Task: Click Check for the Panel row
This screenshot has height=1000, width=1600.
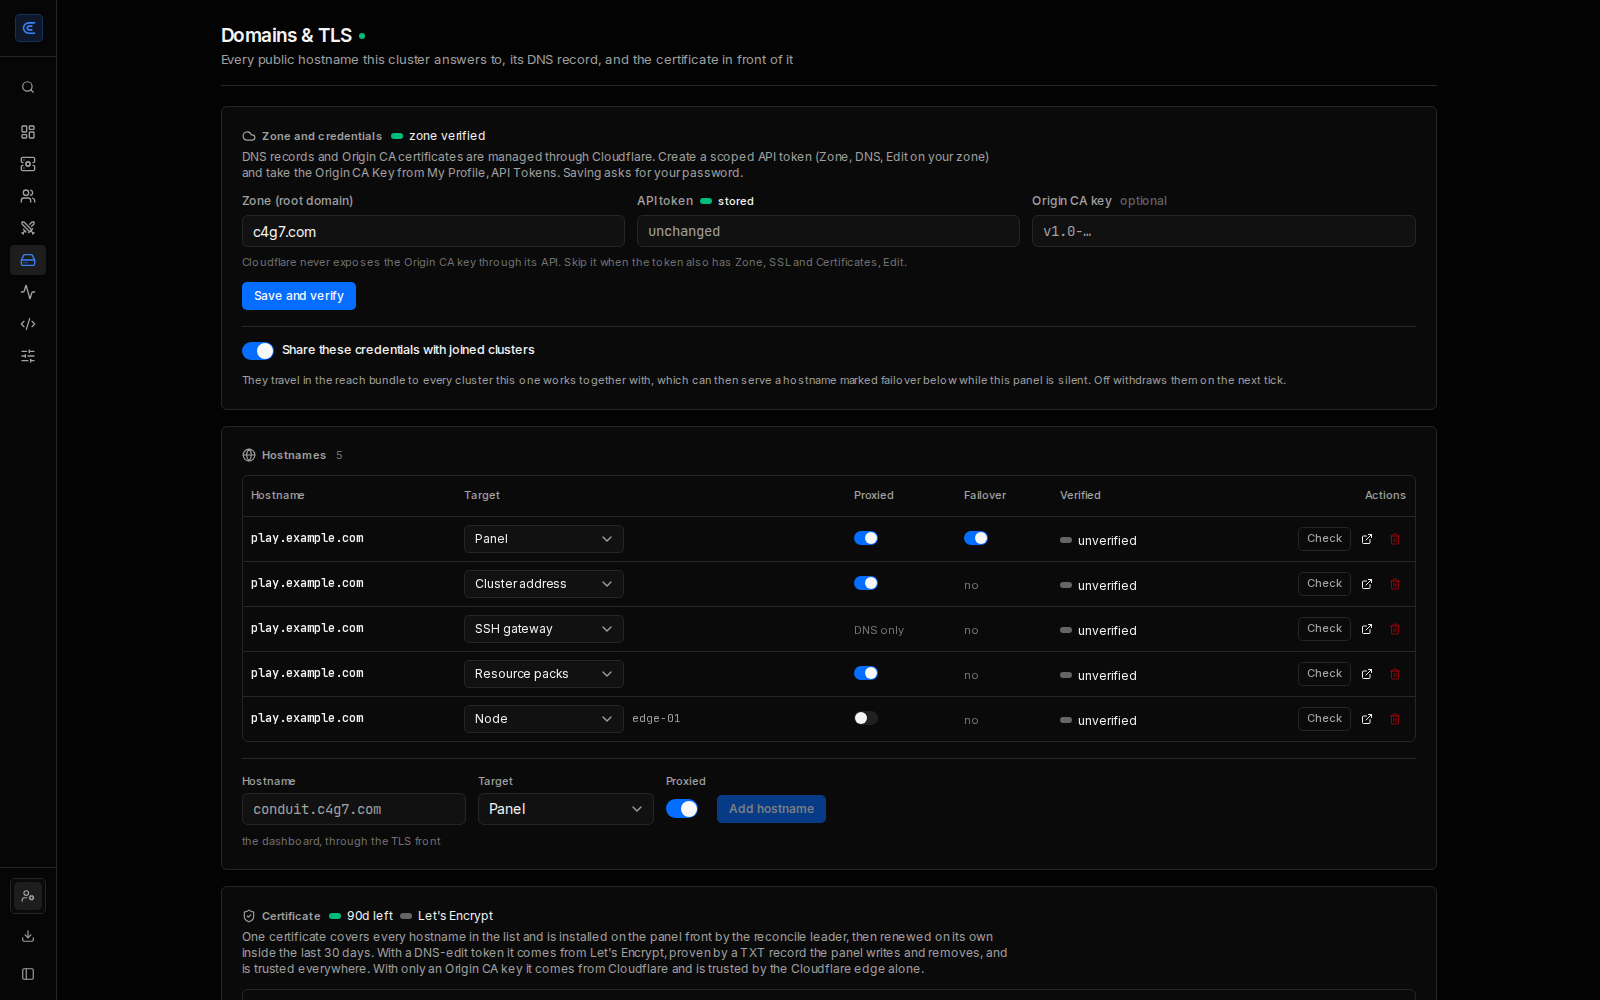Action: (1324, 539)
